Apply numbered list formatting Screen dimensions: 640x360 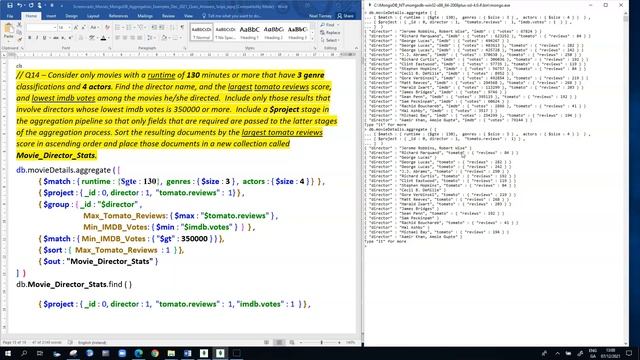pos(130,27)
